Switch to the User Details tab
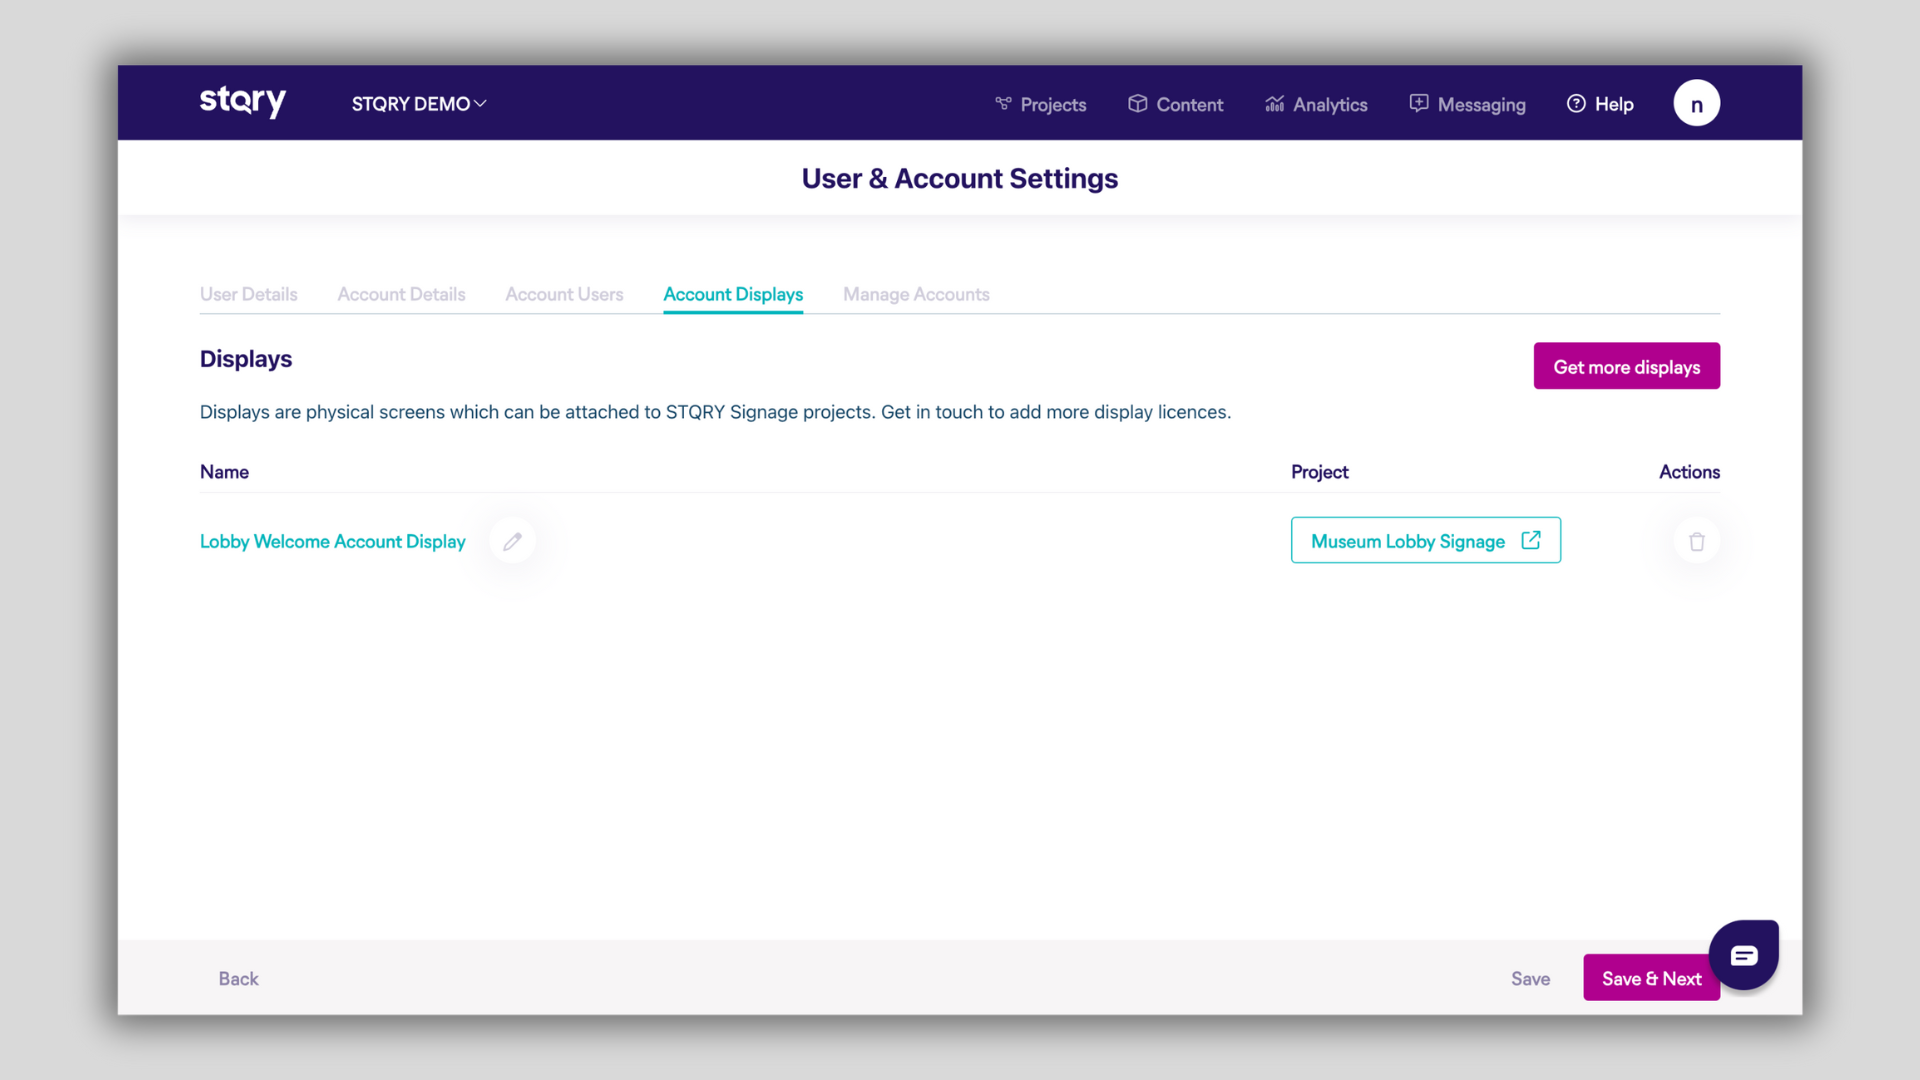 tap(248, 294)
